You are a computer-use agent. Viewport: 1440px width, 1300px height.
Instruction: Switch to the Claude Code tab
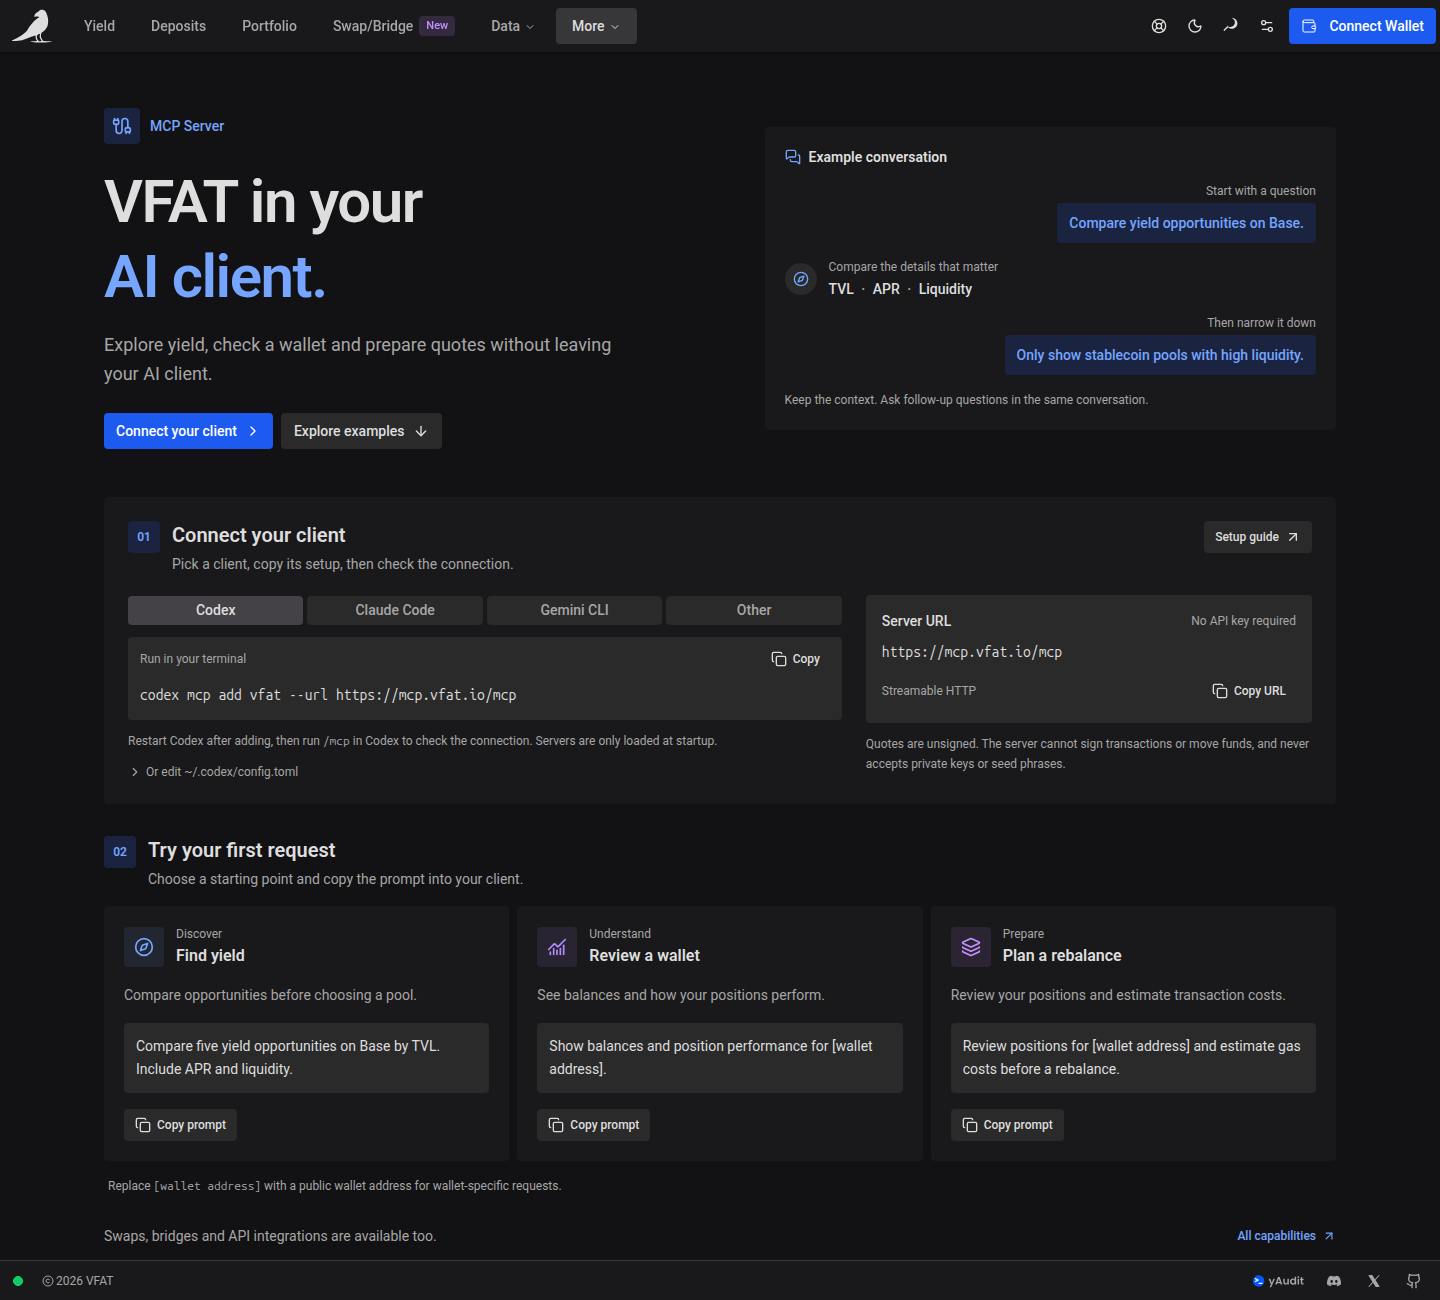coord(395,610)
